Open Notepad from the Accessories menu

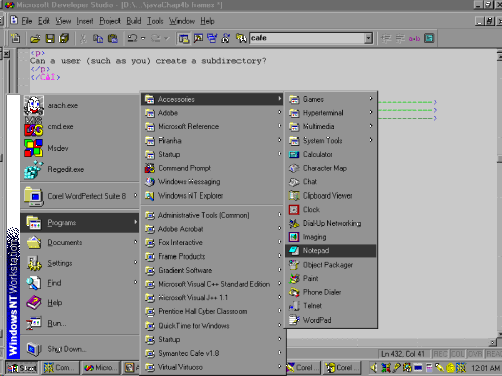331,251
